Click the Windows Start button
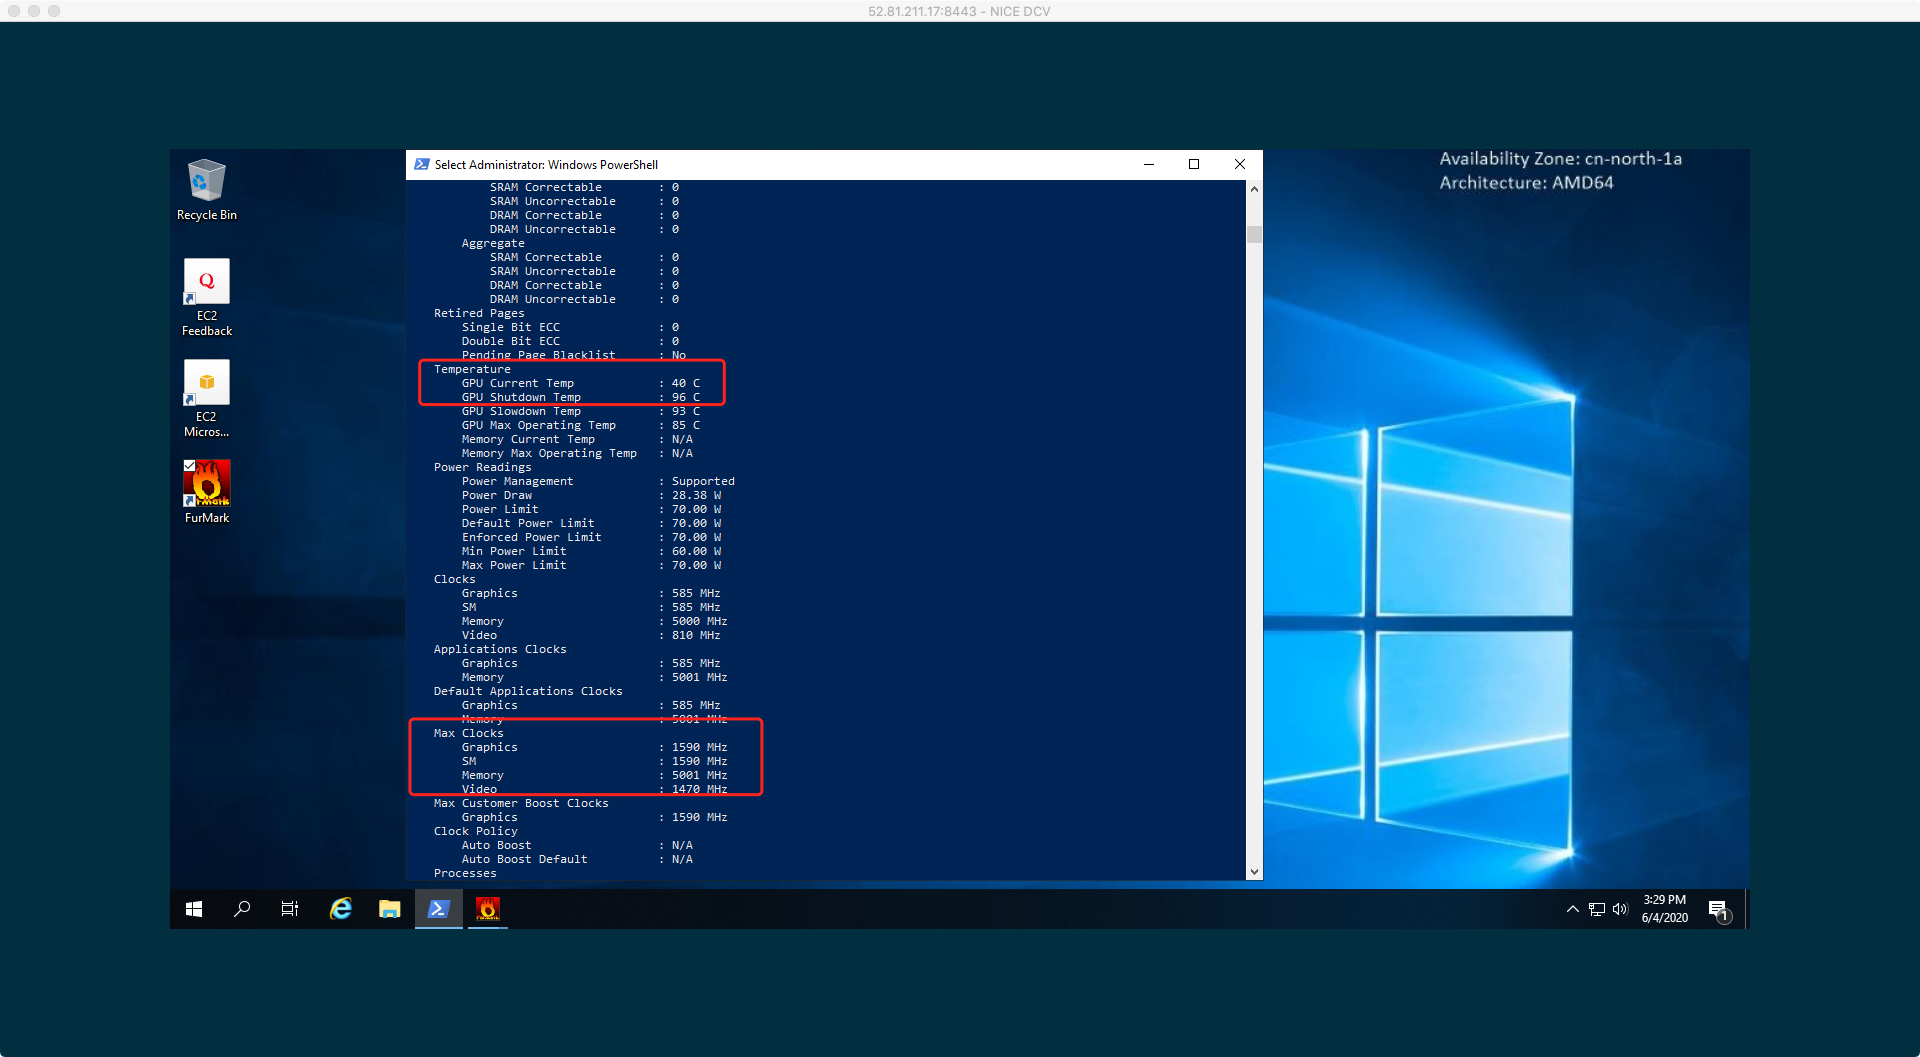Image resolution: width=1920 pixels, height=1057 pixels. pos(194,909)
